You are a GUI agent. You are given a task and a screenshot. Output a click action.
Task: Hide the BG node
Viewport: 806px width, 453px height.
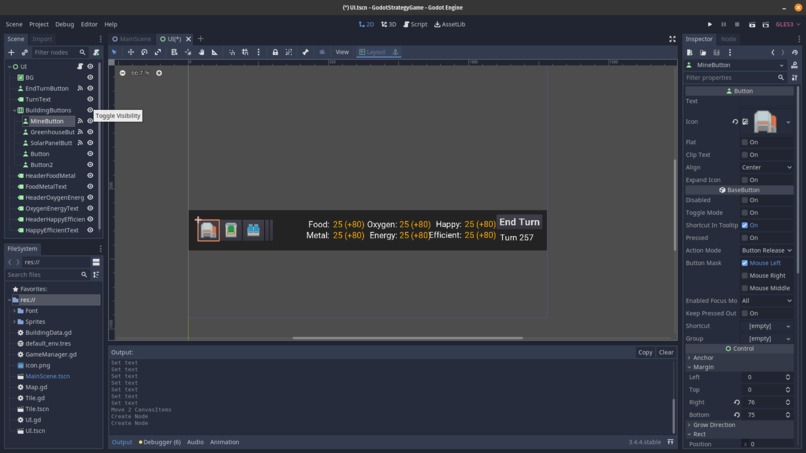tap(90, 78)
